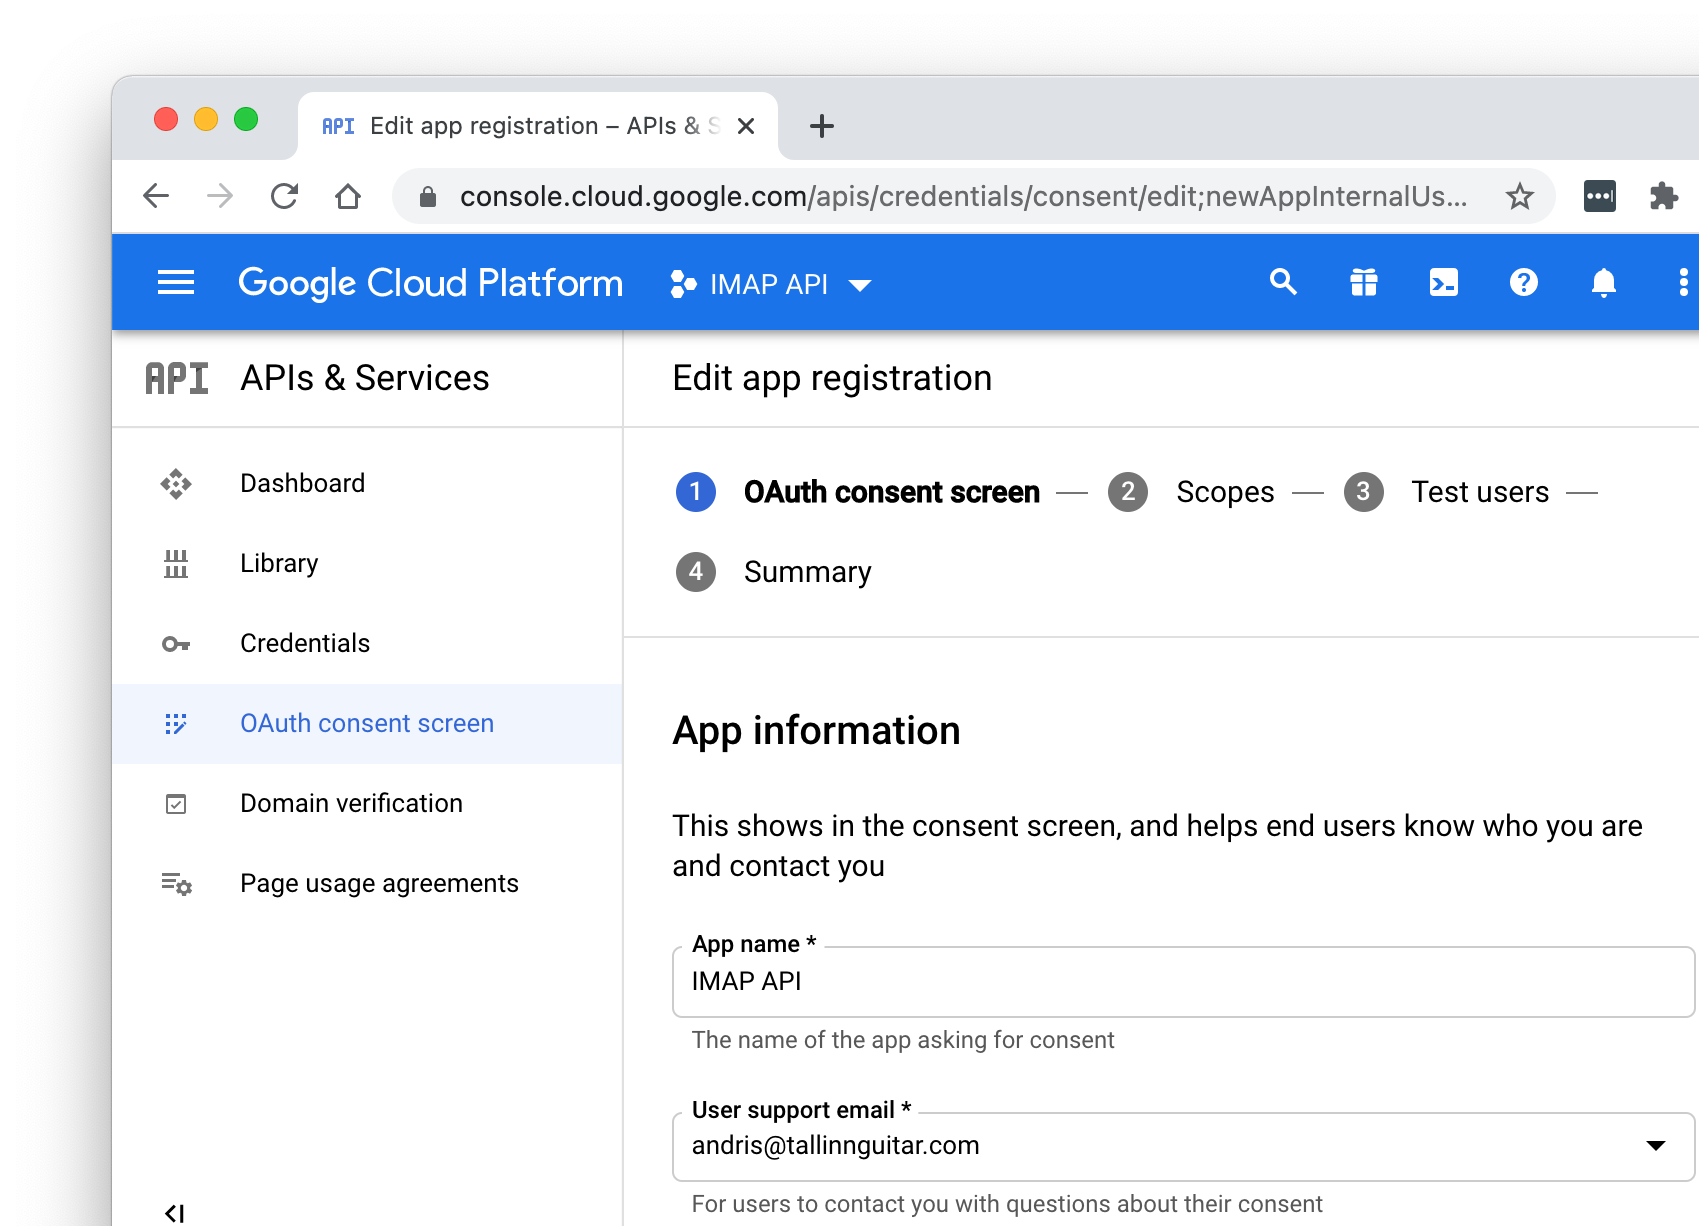
Task: Click the App information heading
Action: tap(816, 731)
